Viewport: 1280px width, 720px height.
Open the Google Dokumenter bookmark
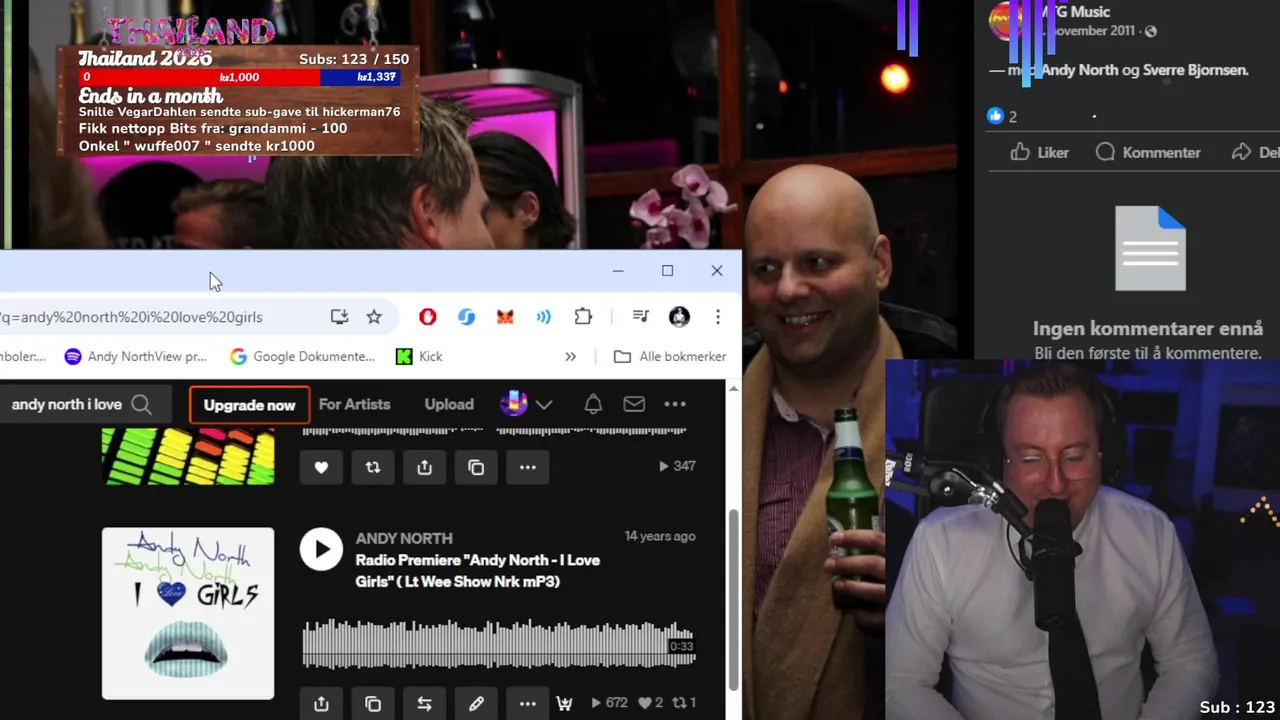coord(302,356)
